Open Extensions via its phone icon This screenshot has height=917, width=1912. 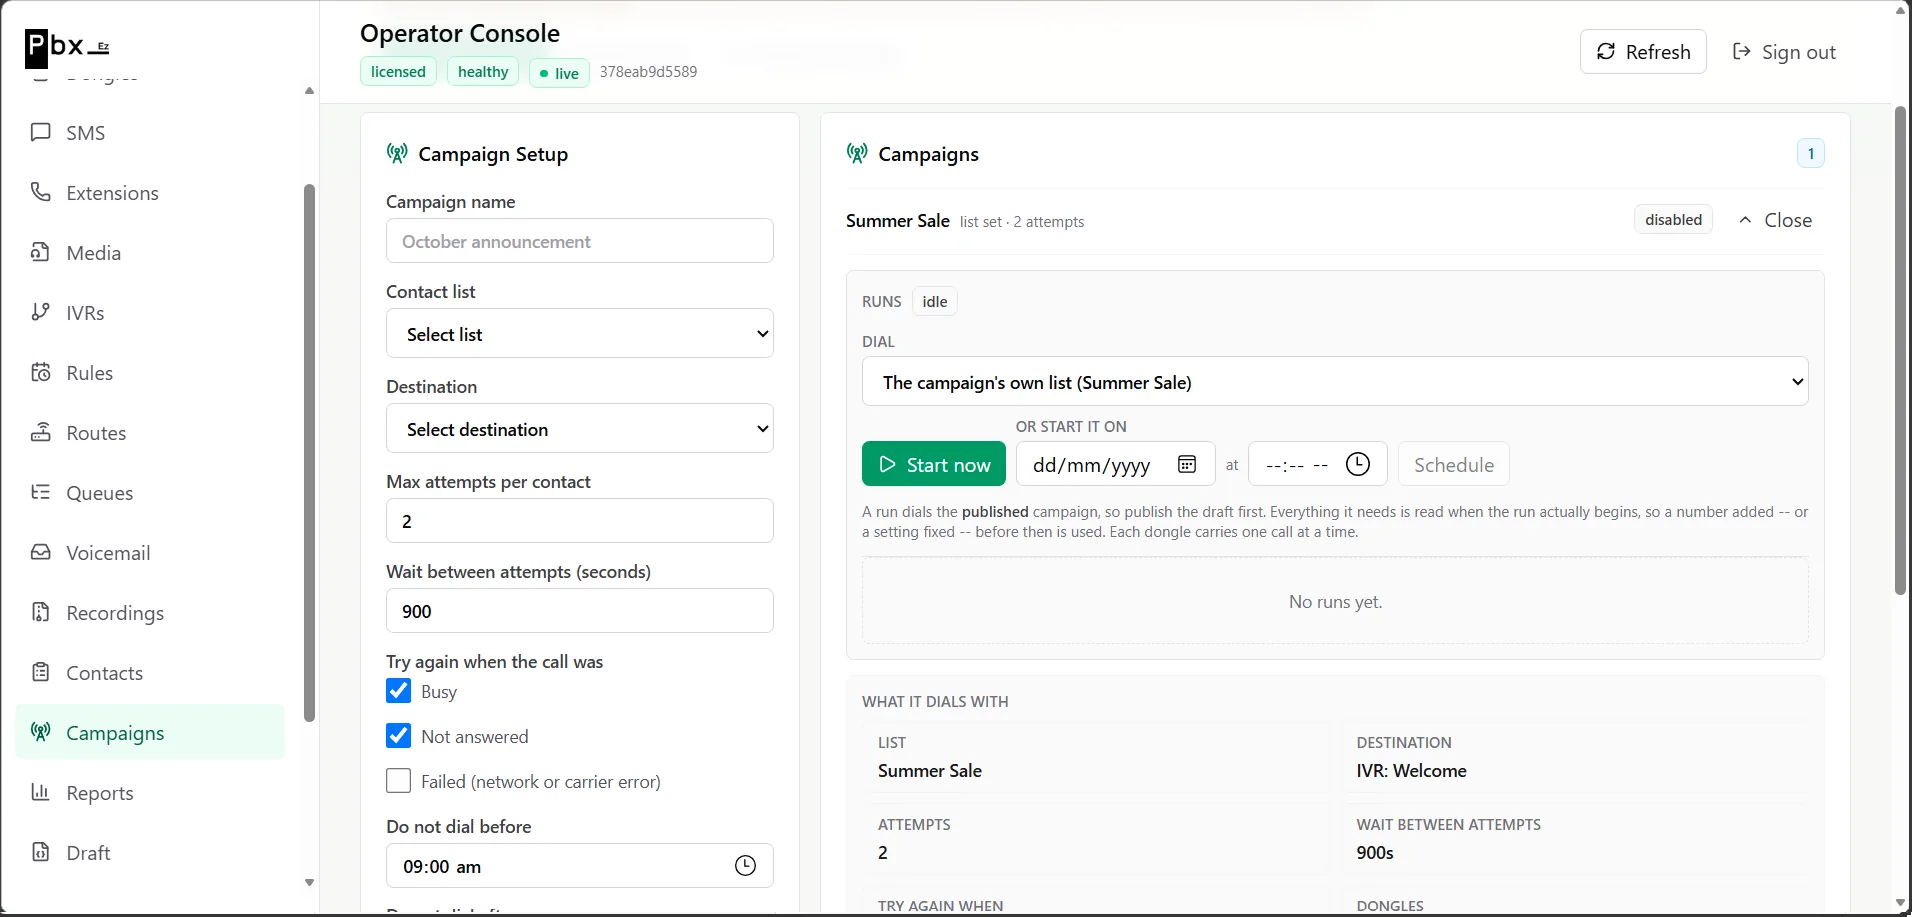coord(41,192)
